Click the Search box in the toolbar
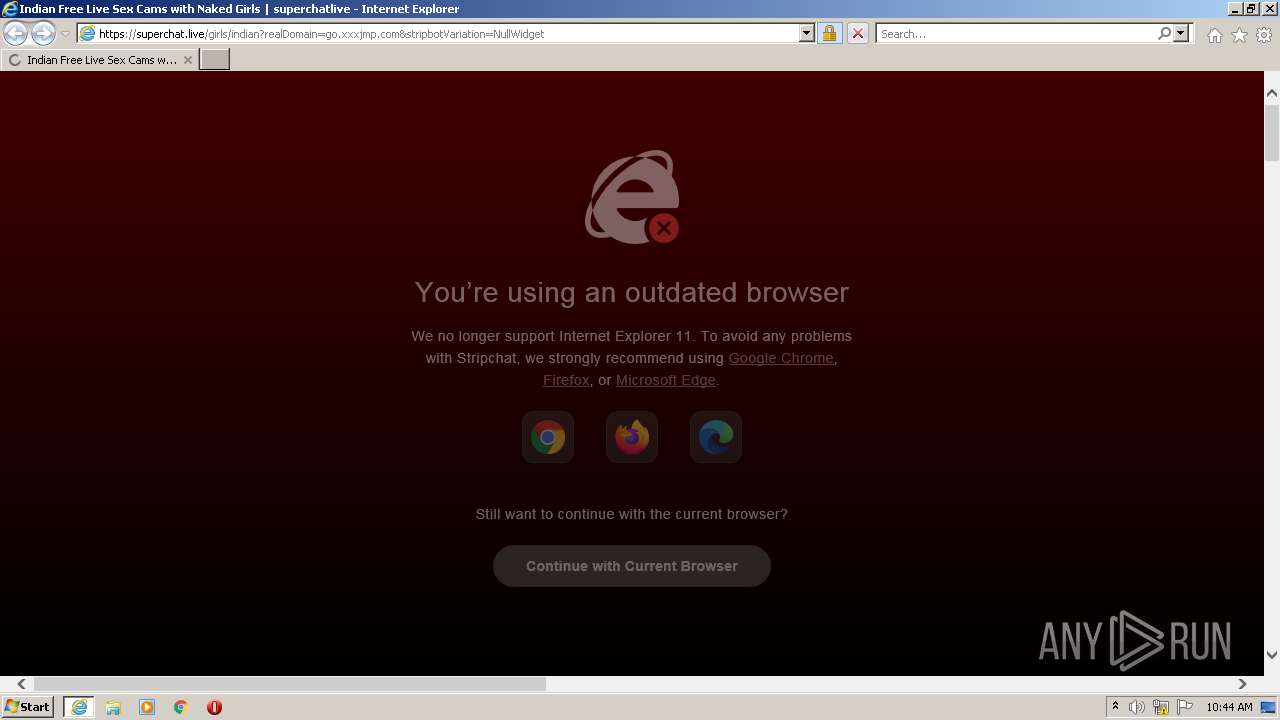Viewport: 1280px width, 720px height. pyautogui.click(x=1016, y=33)
